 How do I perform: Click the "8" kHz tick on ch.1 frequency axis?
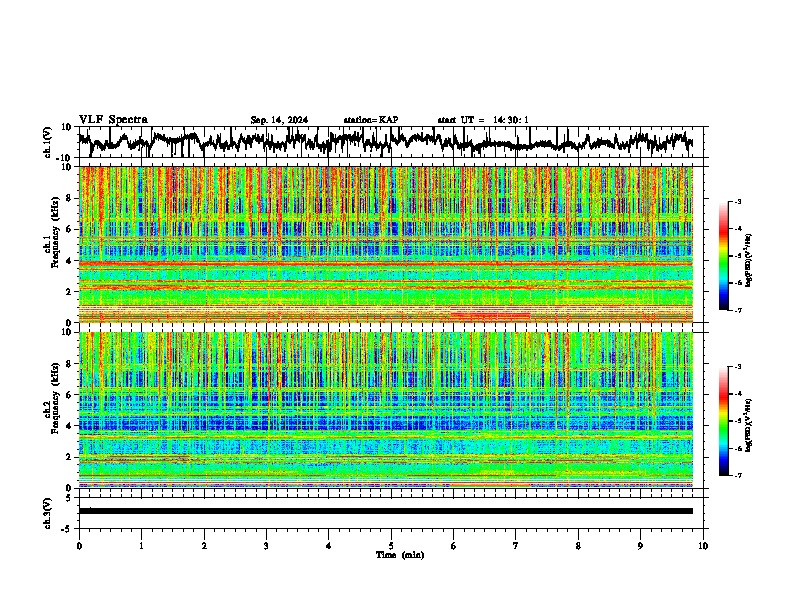pos(69,198)
